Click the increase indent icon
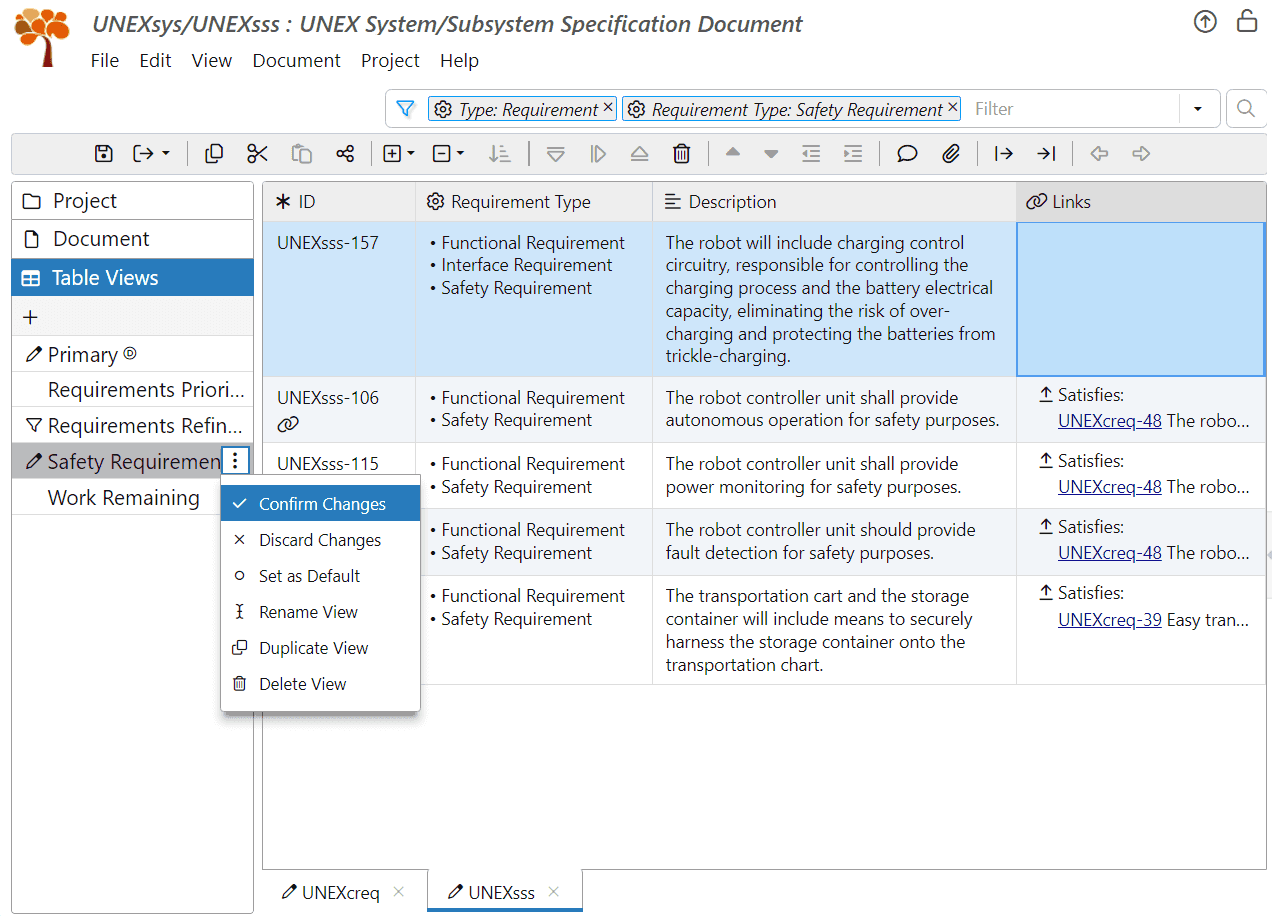 (x=853, y=153)
